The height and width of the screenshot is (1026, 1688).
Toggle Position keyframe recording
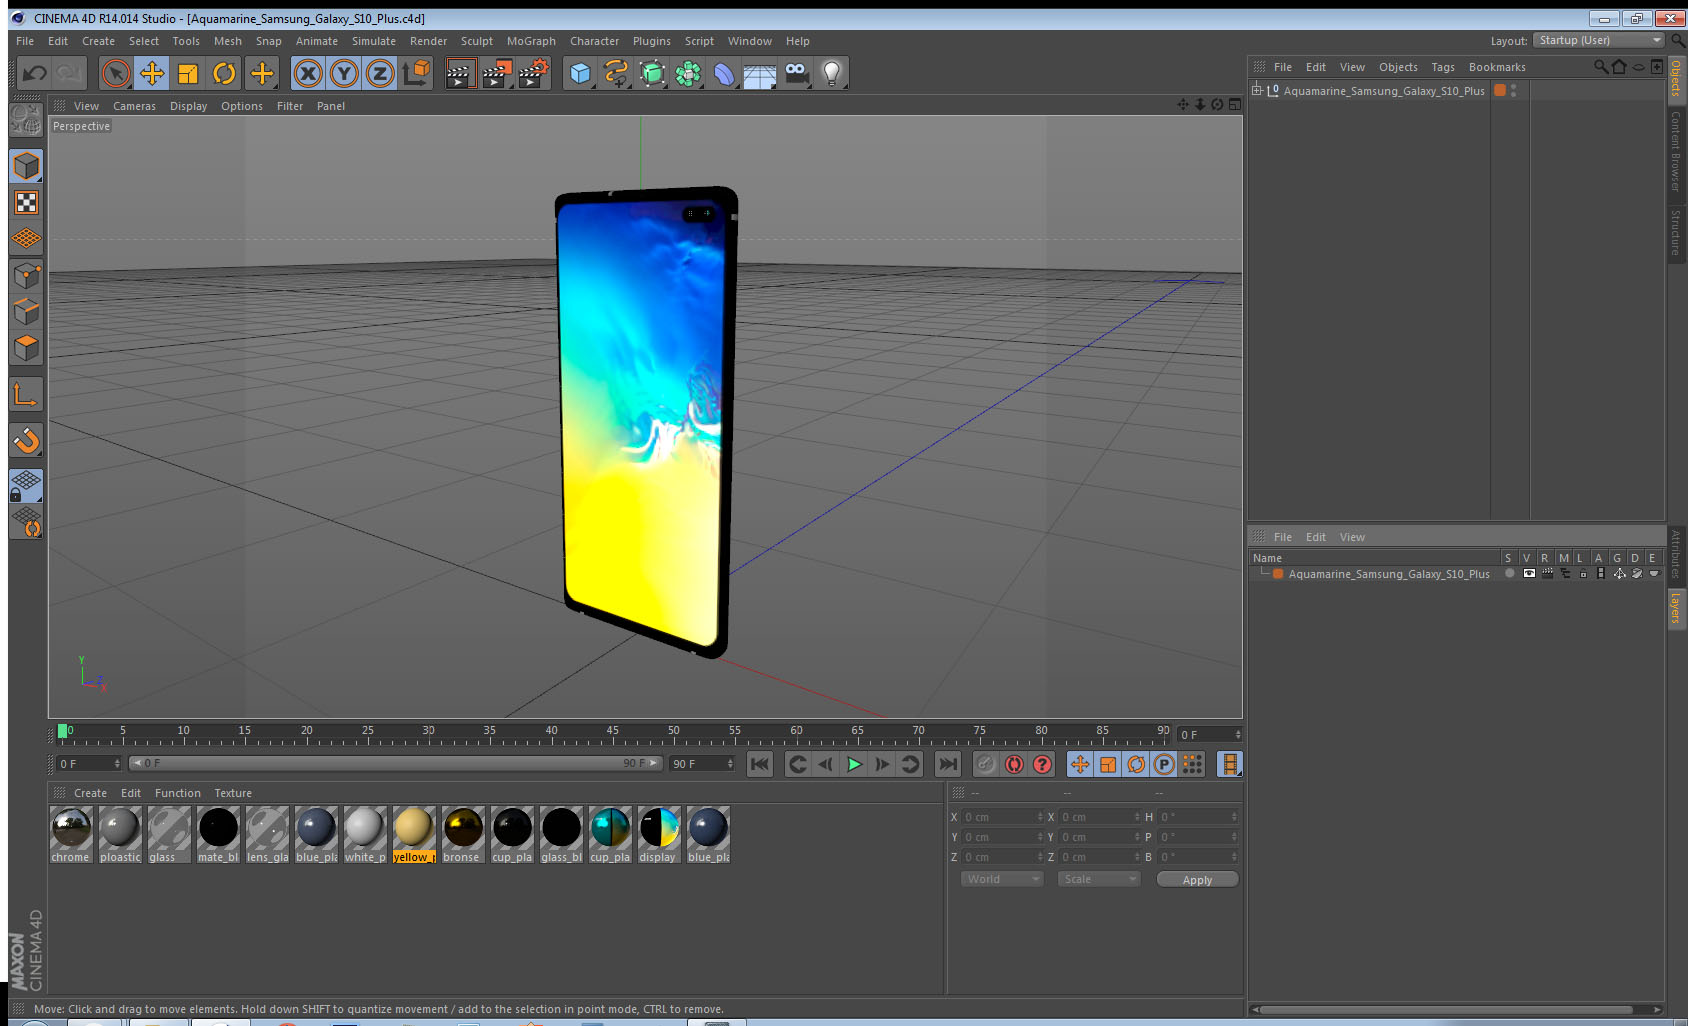(x=1080, y=765)
